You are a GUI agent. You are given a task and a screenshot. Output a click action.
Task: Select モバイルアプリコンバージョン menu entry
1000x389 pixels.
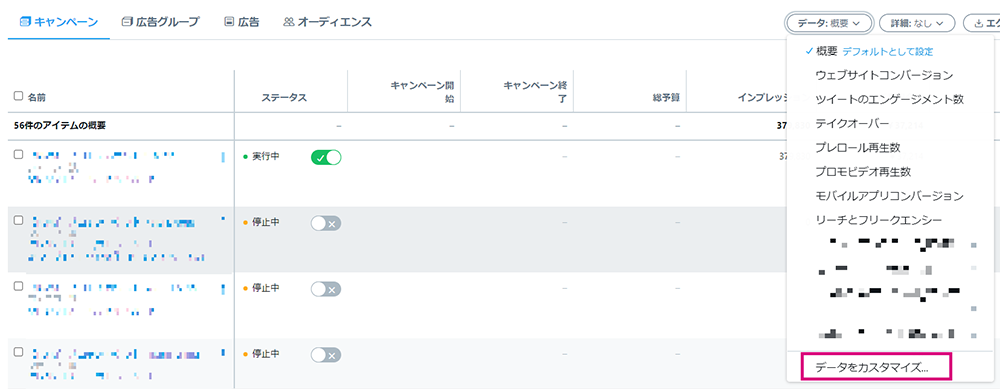889,196
